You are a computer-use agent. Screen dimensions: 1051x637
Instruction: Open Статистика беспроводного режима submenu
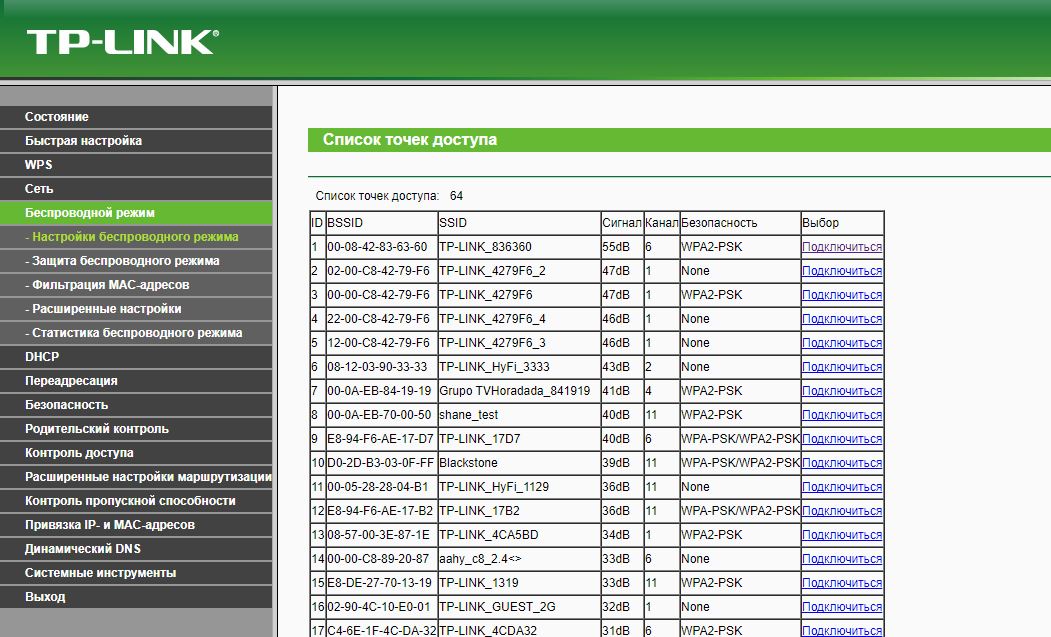136,333
